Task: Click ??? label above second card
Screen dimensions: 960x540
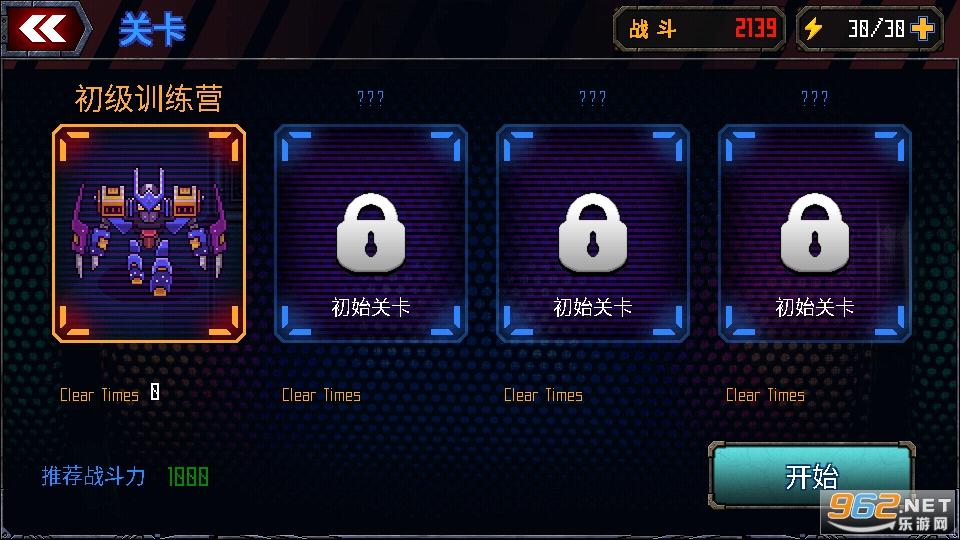Action: click(x=370, y=98)
